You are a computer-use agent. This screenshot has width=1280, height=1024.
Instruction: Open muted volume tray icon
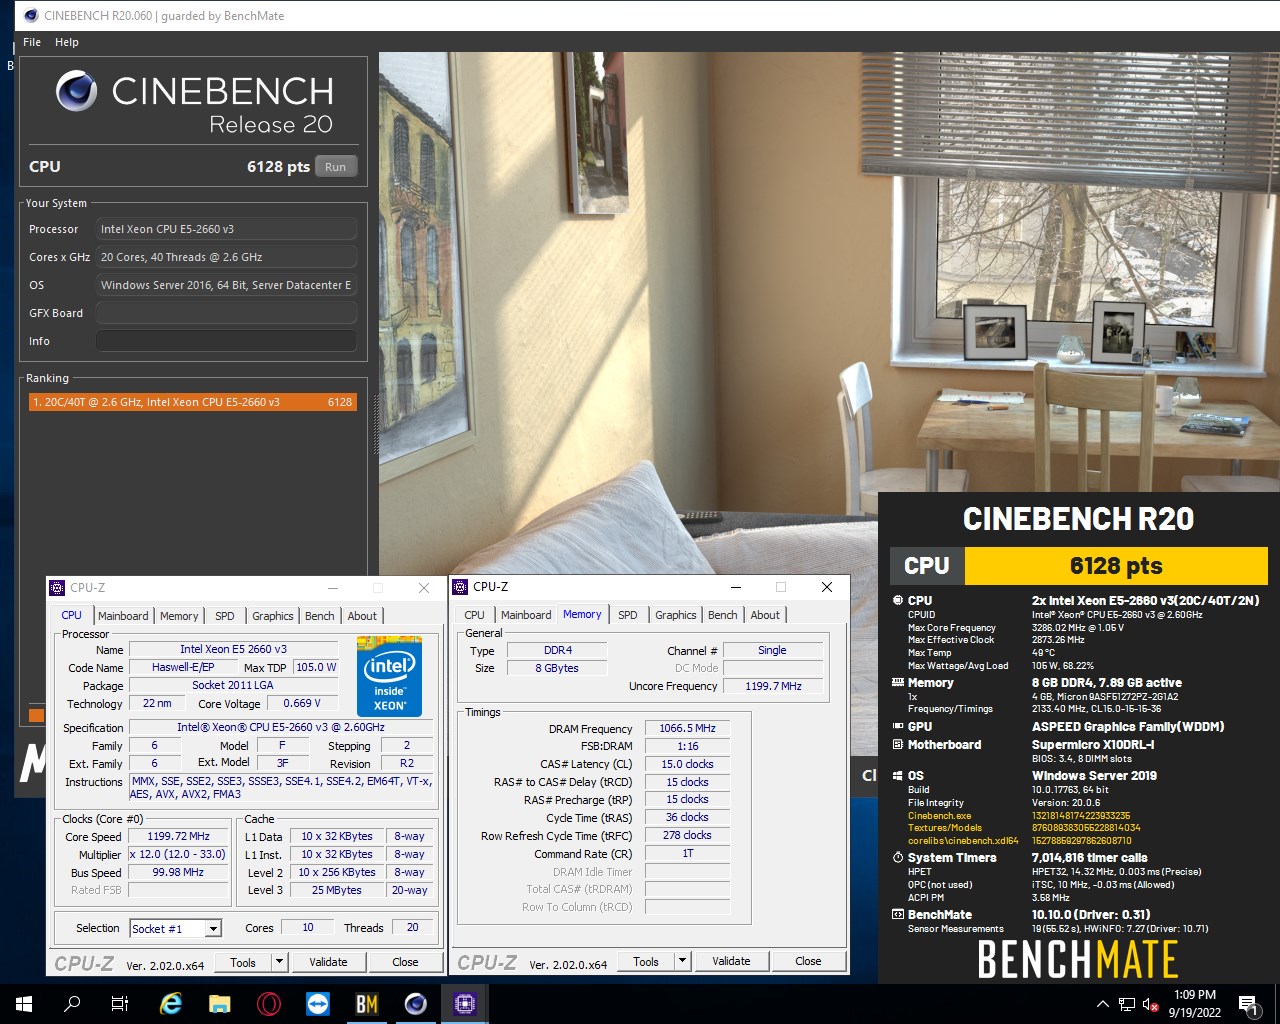click(x=1151, y=1004)
